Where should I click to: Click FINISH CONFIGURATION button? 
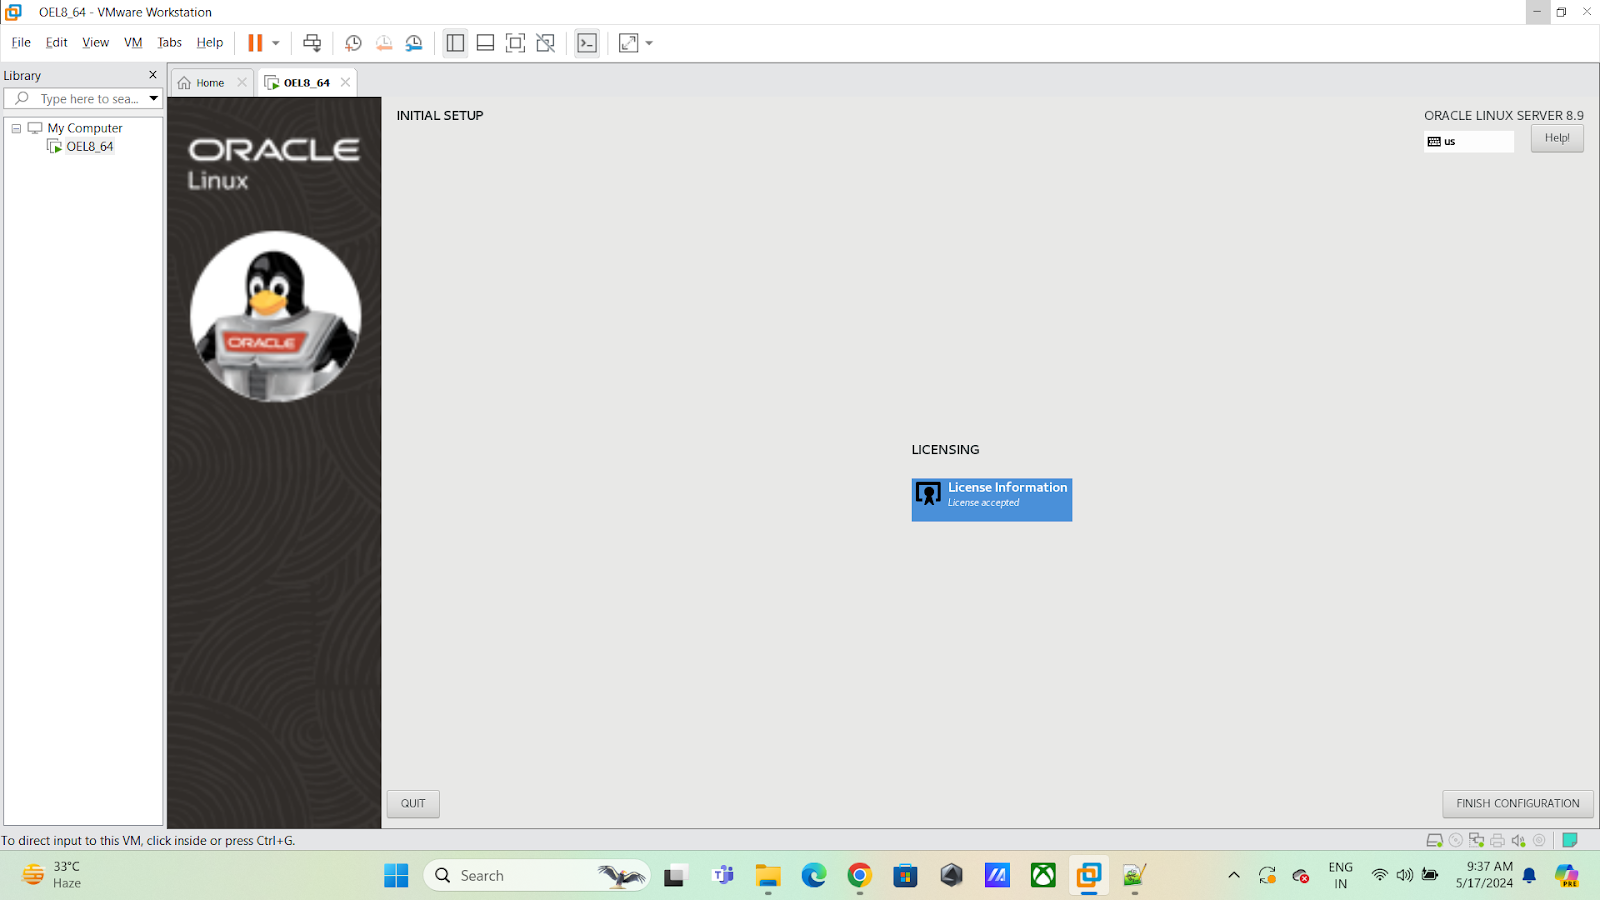(x=1518, y=804)
